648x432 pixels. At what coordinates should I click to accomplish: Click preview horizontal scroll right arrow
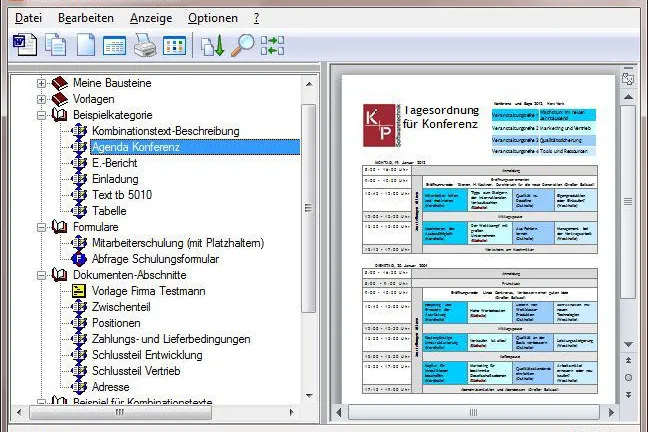611,412
